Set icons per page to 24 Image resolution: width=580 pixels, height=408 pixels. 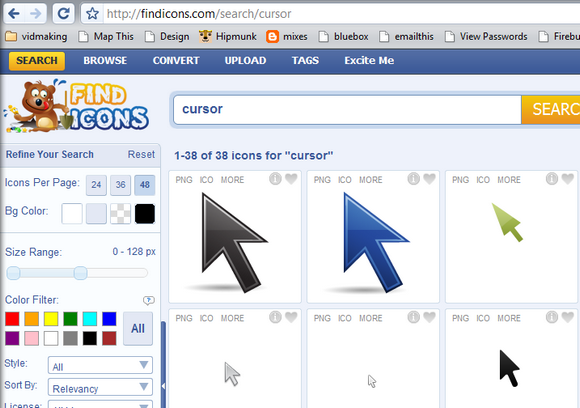pyautogui.click(x=96, y=185)
